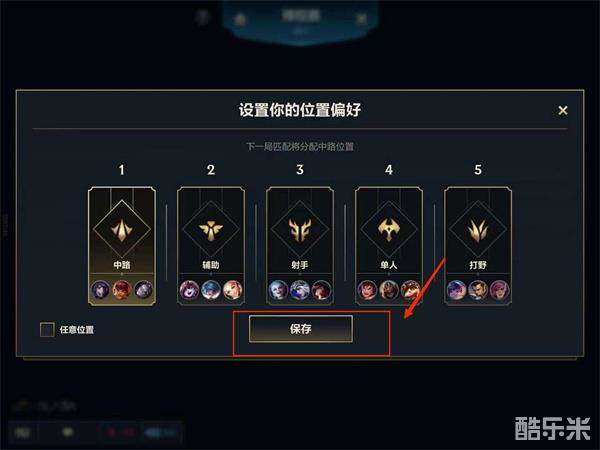Click middle champion portrait under 打野
The height and width of the screenshot is (450, 600).
coord(478,290)
